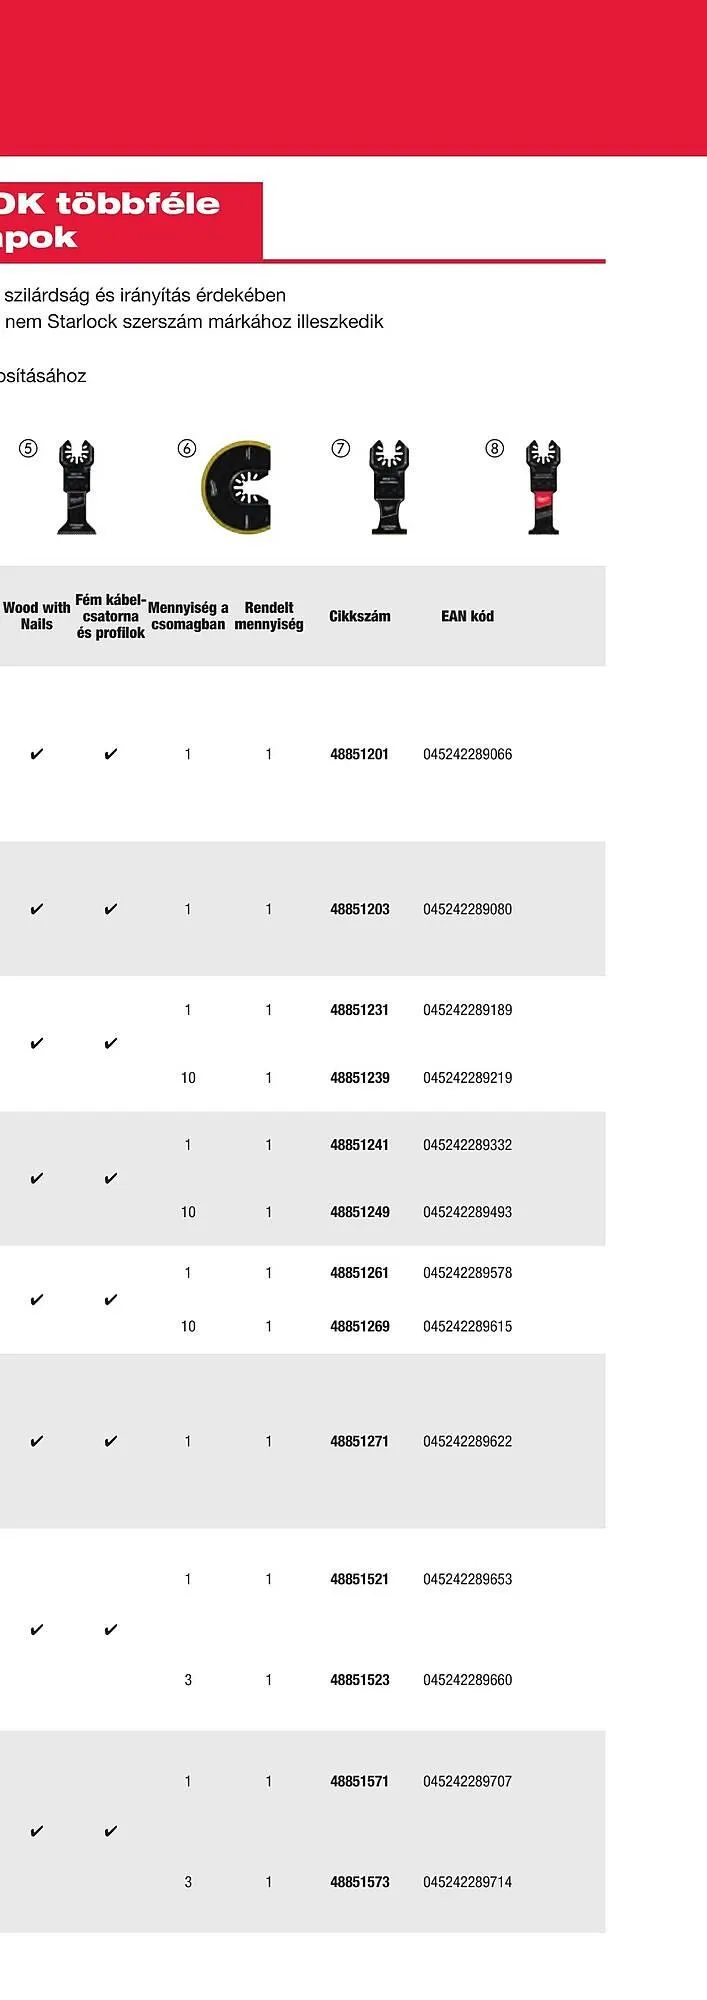Click the Cikkszám column header
Viewport: 707px width, 2000px height.
coord(360,616)
